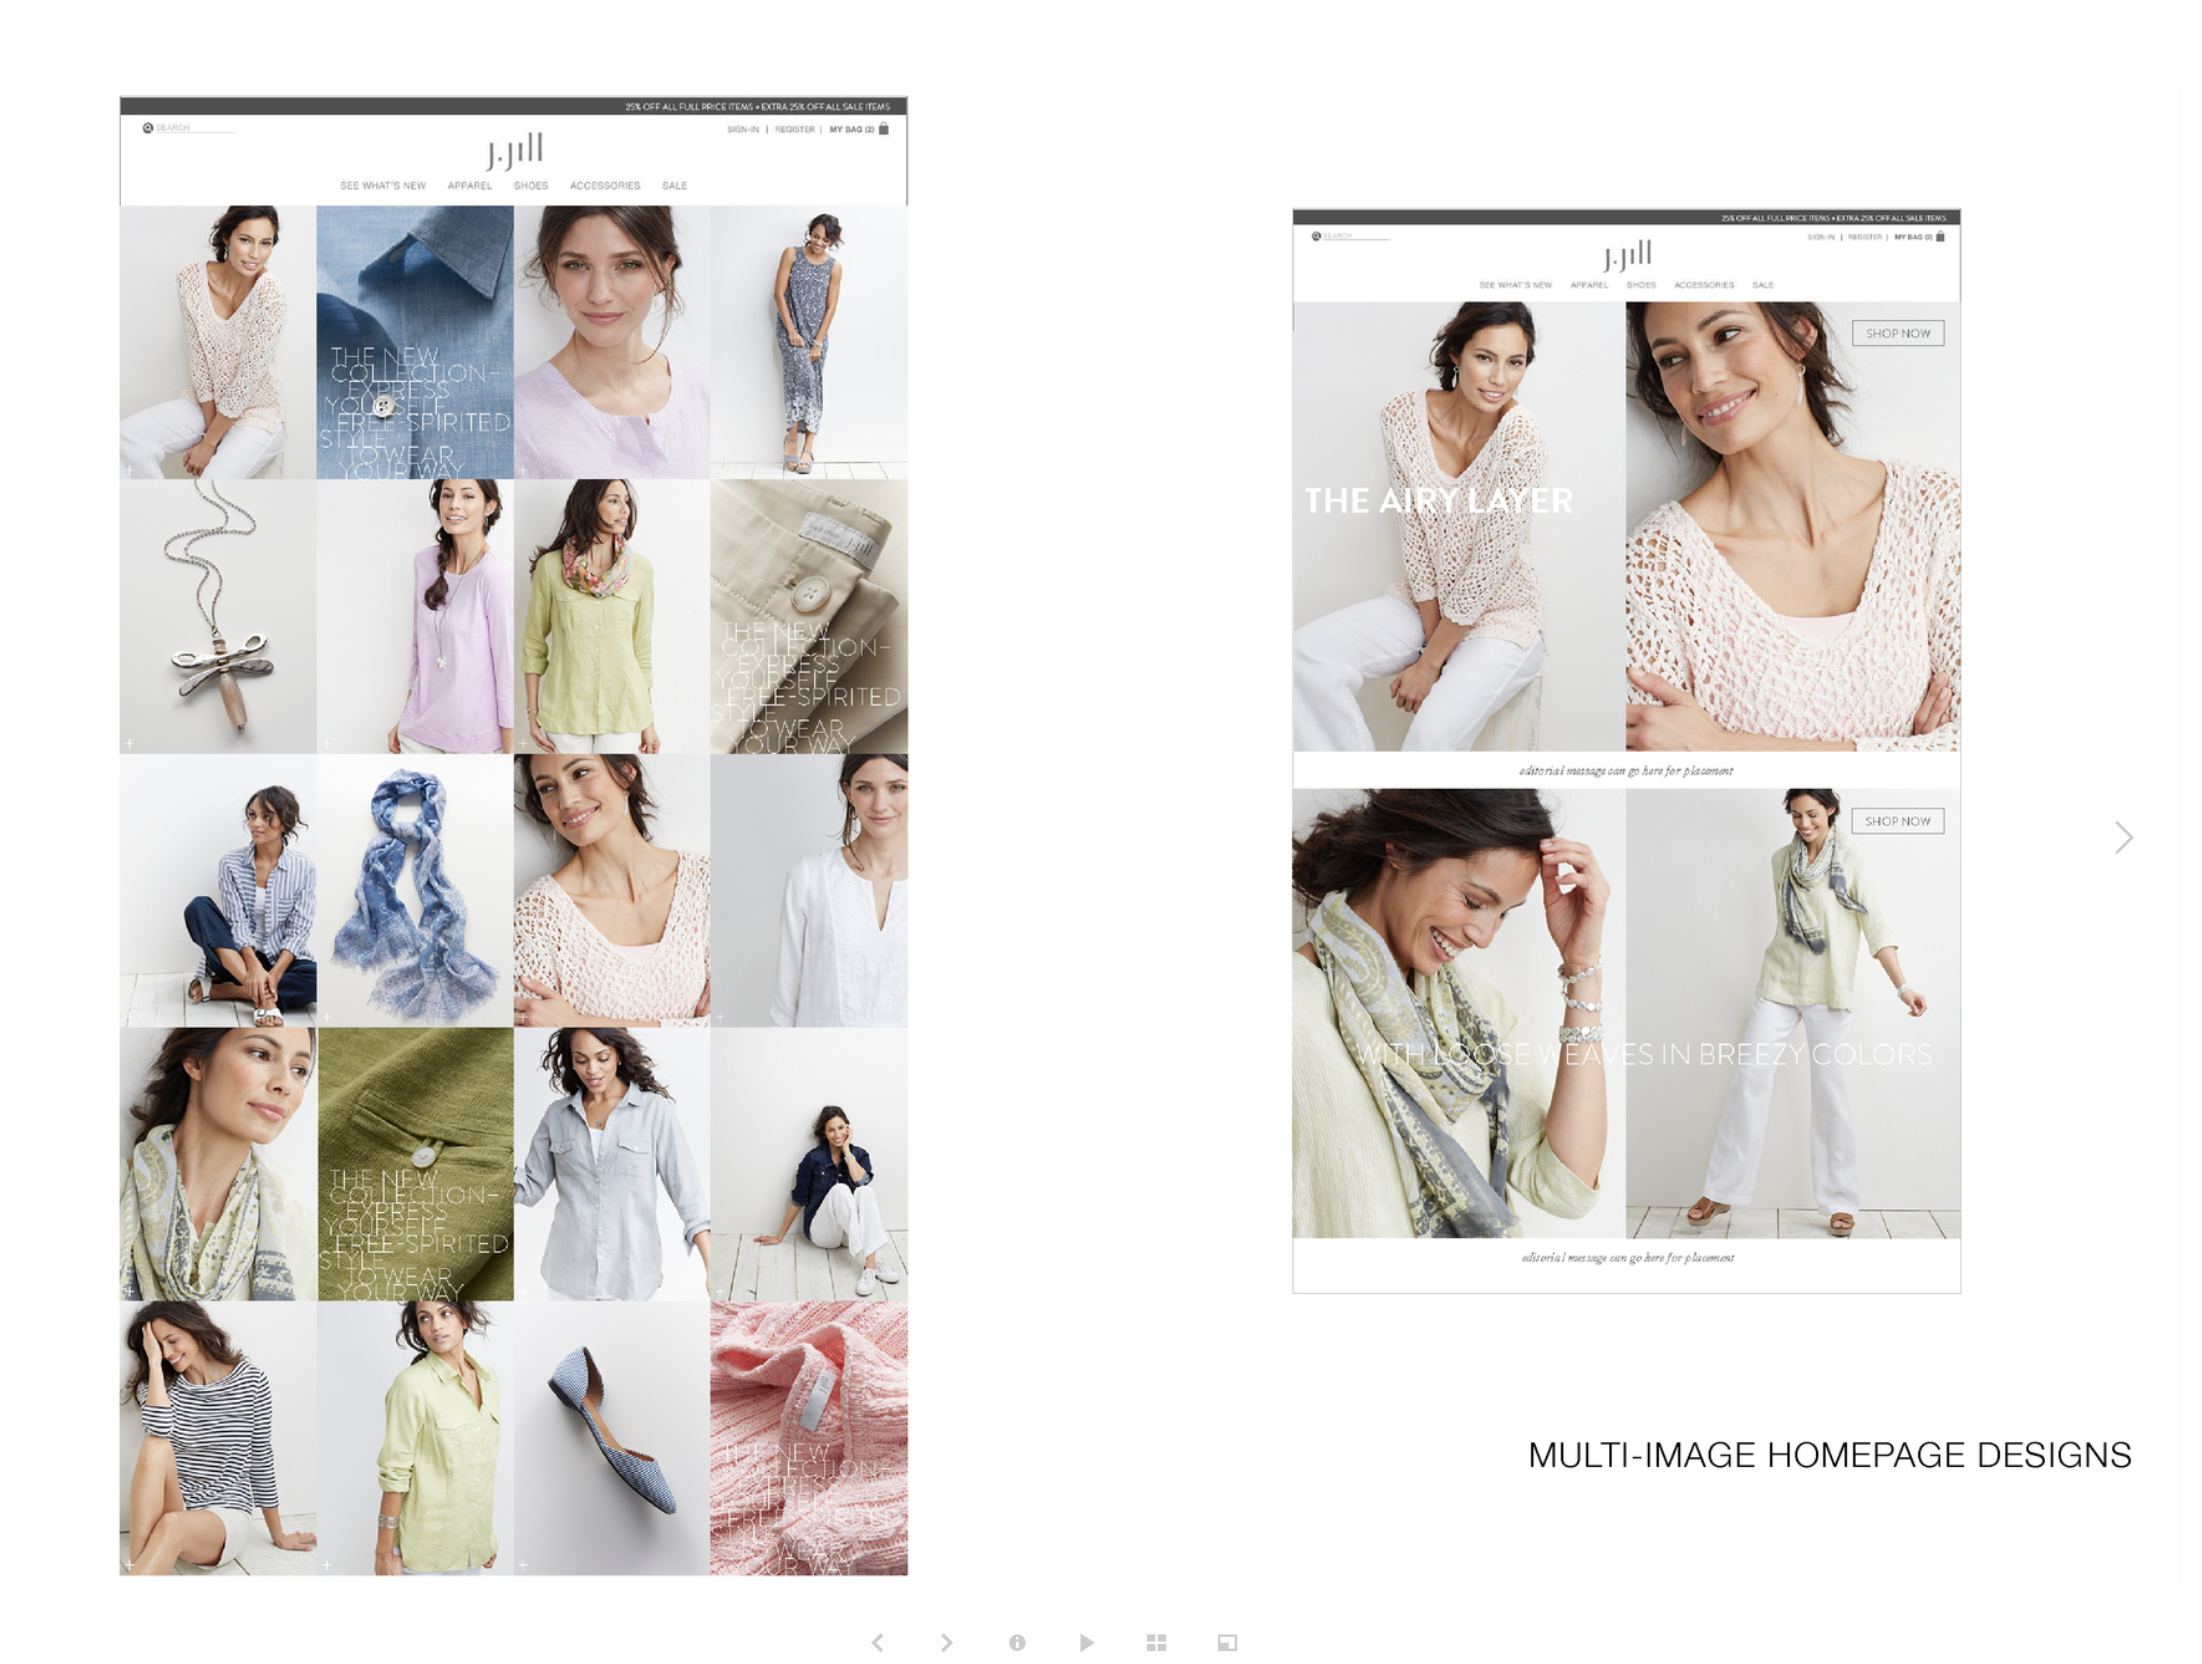Click the search magnifier icon on left mockup
The height and width of the screenshot is (1664, 2202).
147,129
